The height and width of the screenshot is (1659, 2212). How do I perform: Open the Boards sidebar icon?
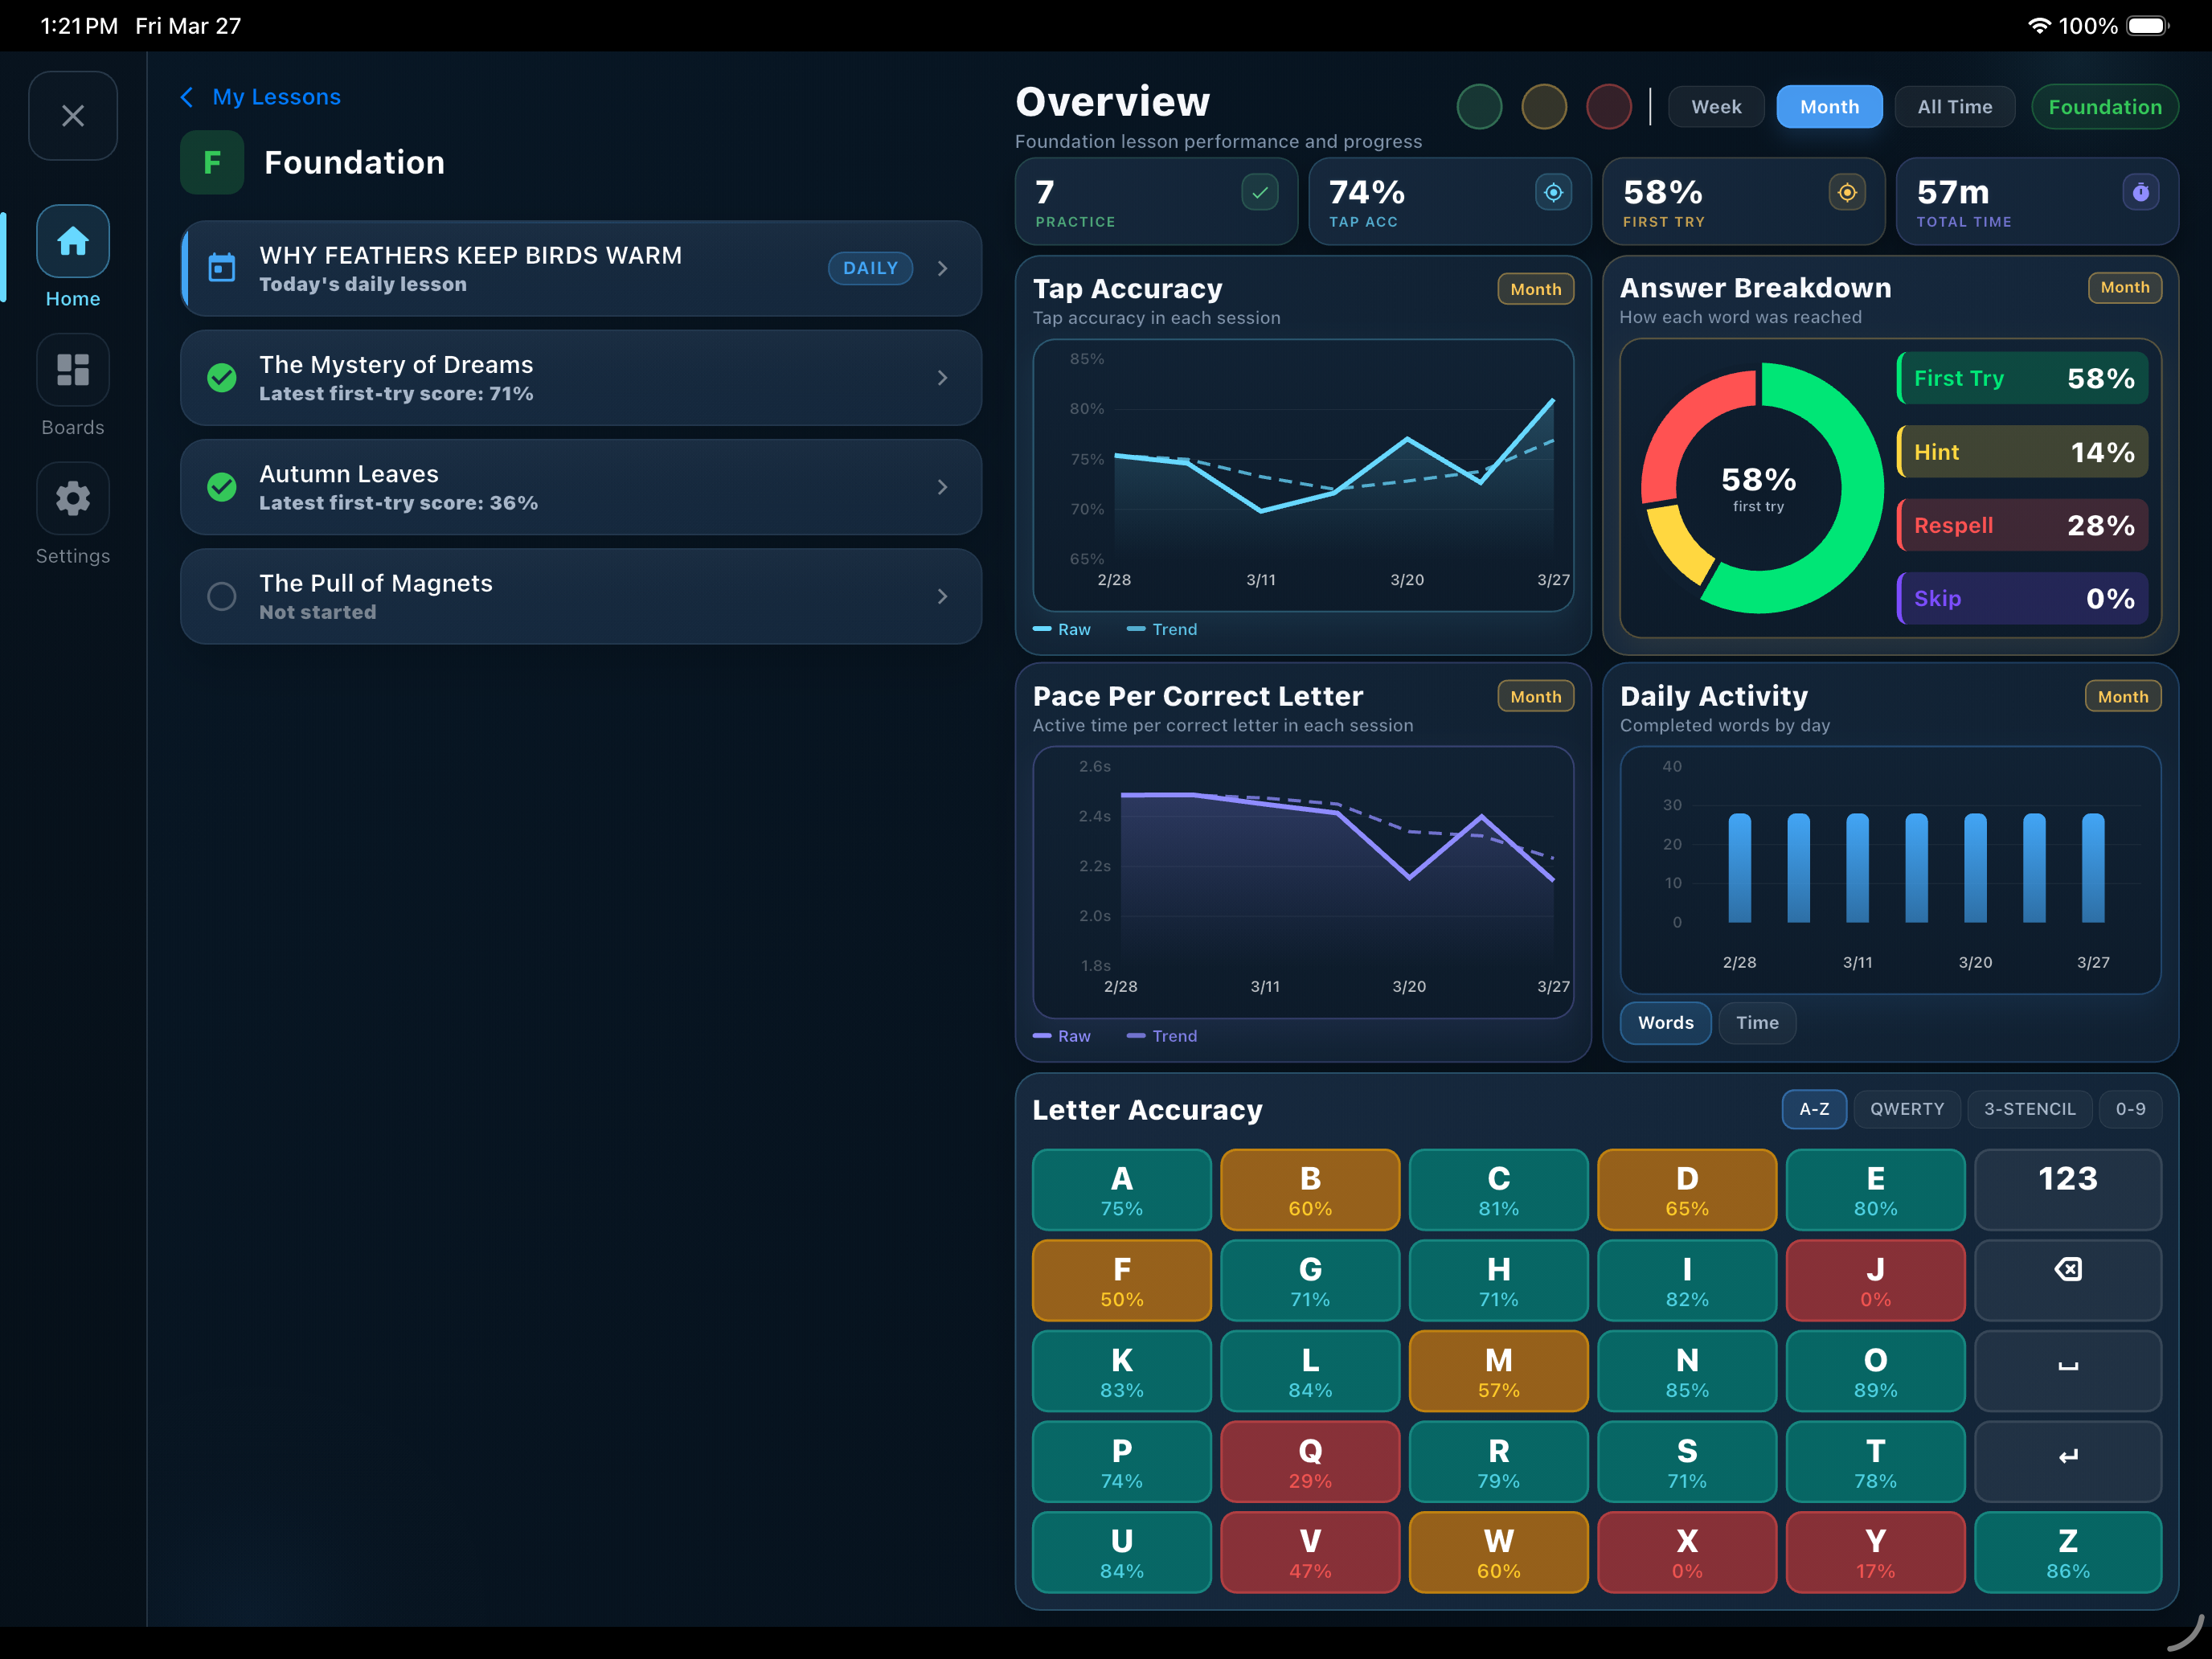(x=73, y=370)
